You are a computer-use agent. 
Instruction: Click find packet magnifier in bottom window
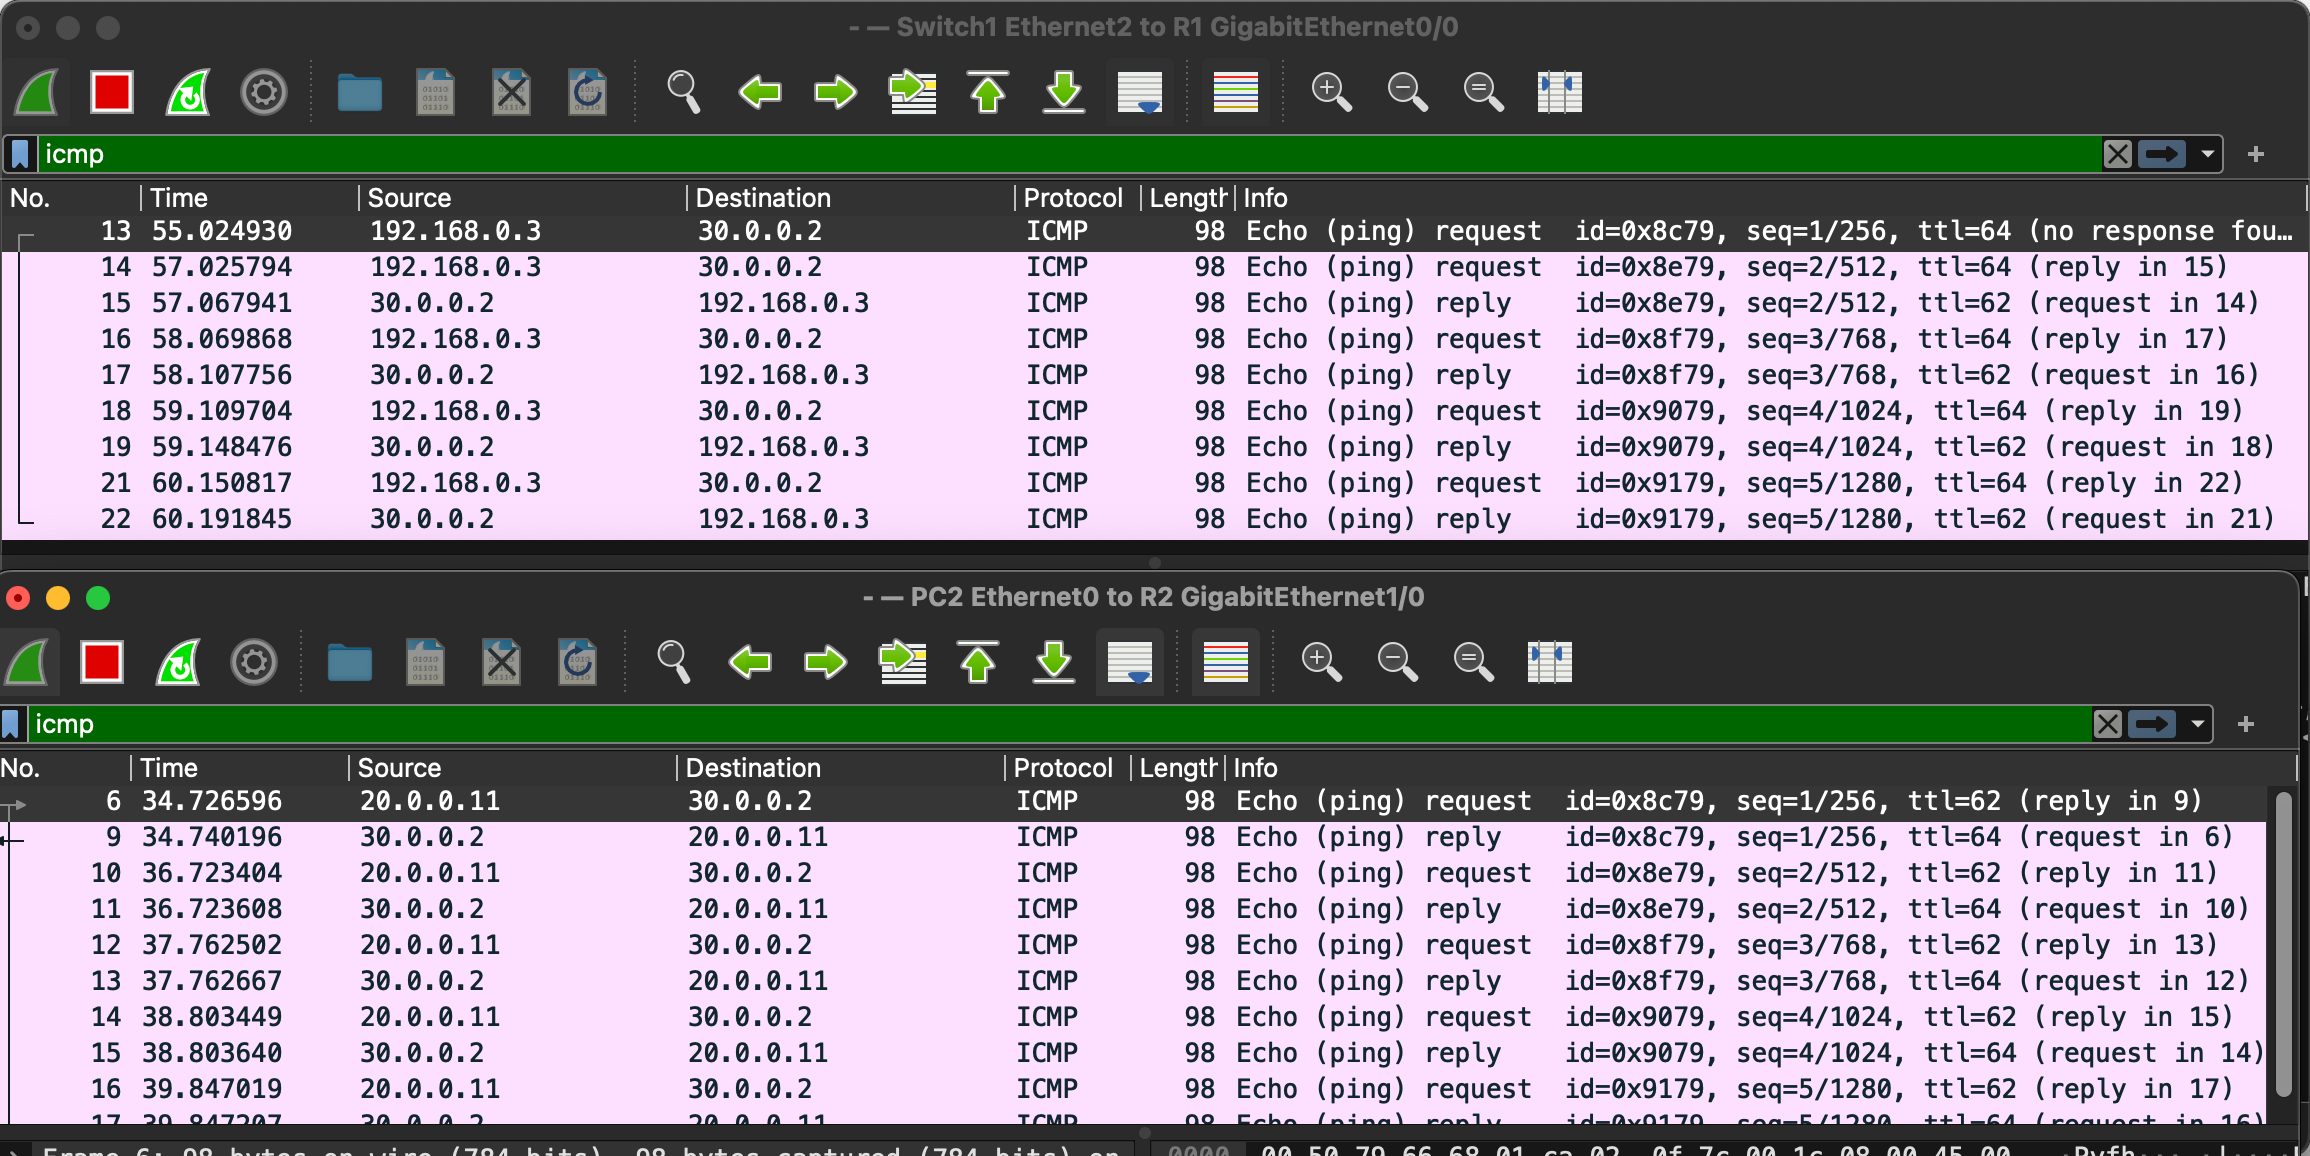pos(673,662)
